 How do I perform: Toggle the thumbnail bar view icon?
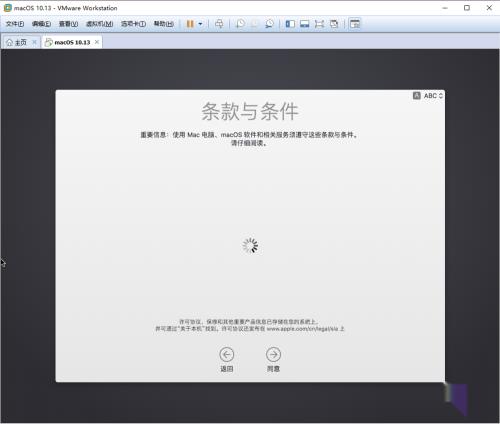(305, 24)
